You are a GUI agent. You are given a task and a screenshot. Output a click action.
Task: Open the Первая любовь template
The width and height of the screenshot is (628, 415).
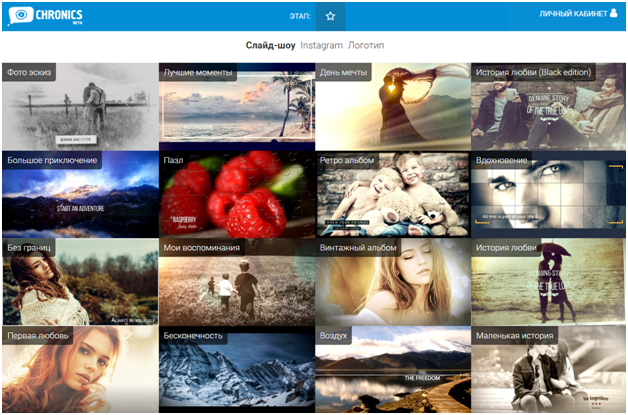pos(80,369)
